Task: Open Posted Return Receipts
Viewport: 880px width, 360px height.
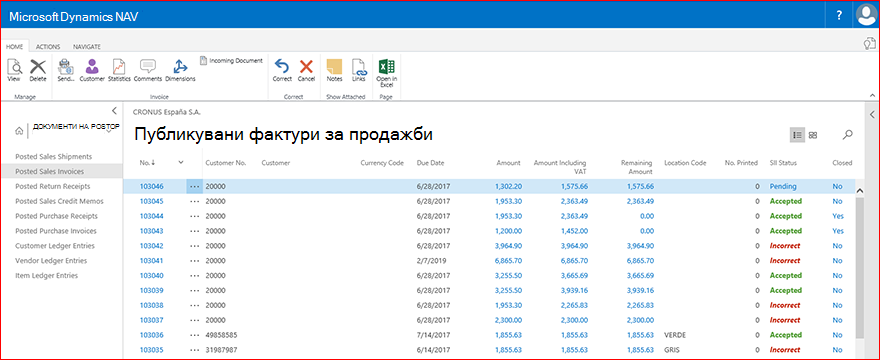Action: (53, 186)
